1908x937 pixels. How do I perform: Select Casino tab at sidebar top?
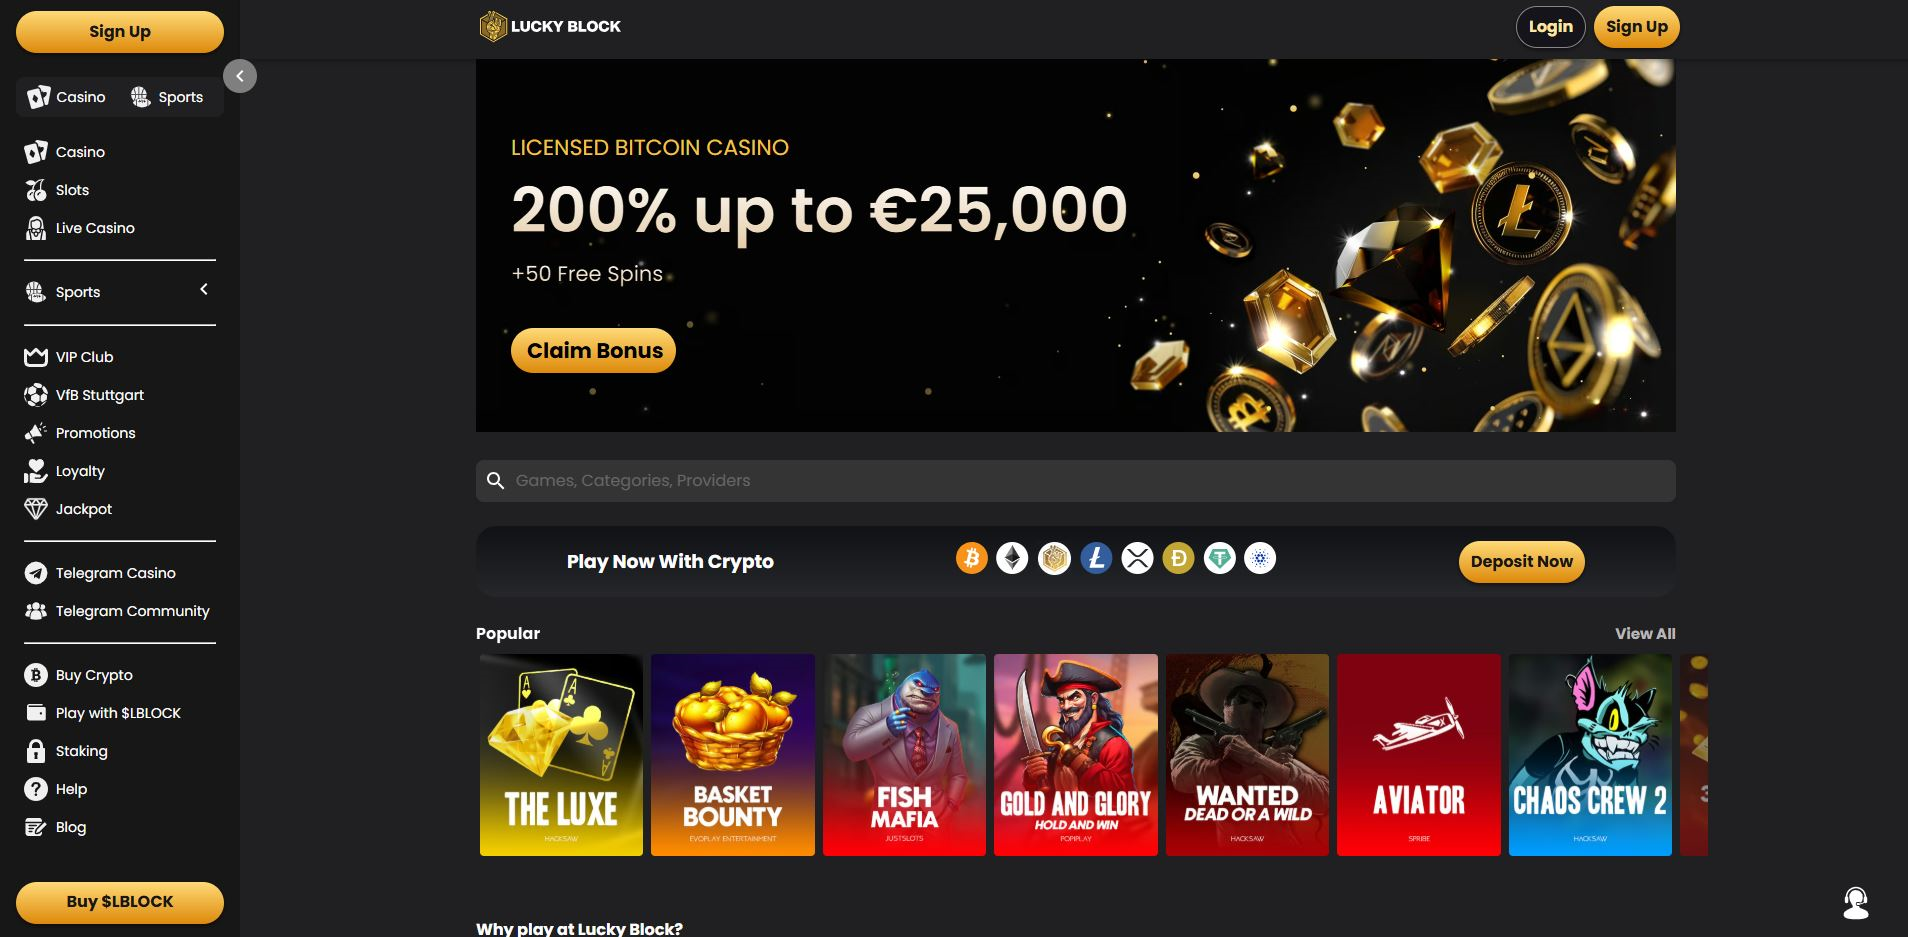click(x=67, y=97)
